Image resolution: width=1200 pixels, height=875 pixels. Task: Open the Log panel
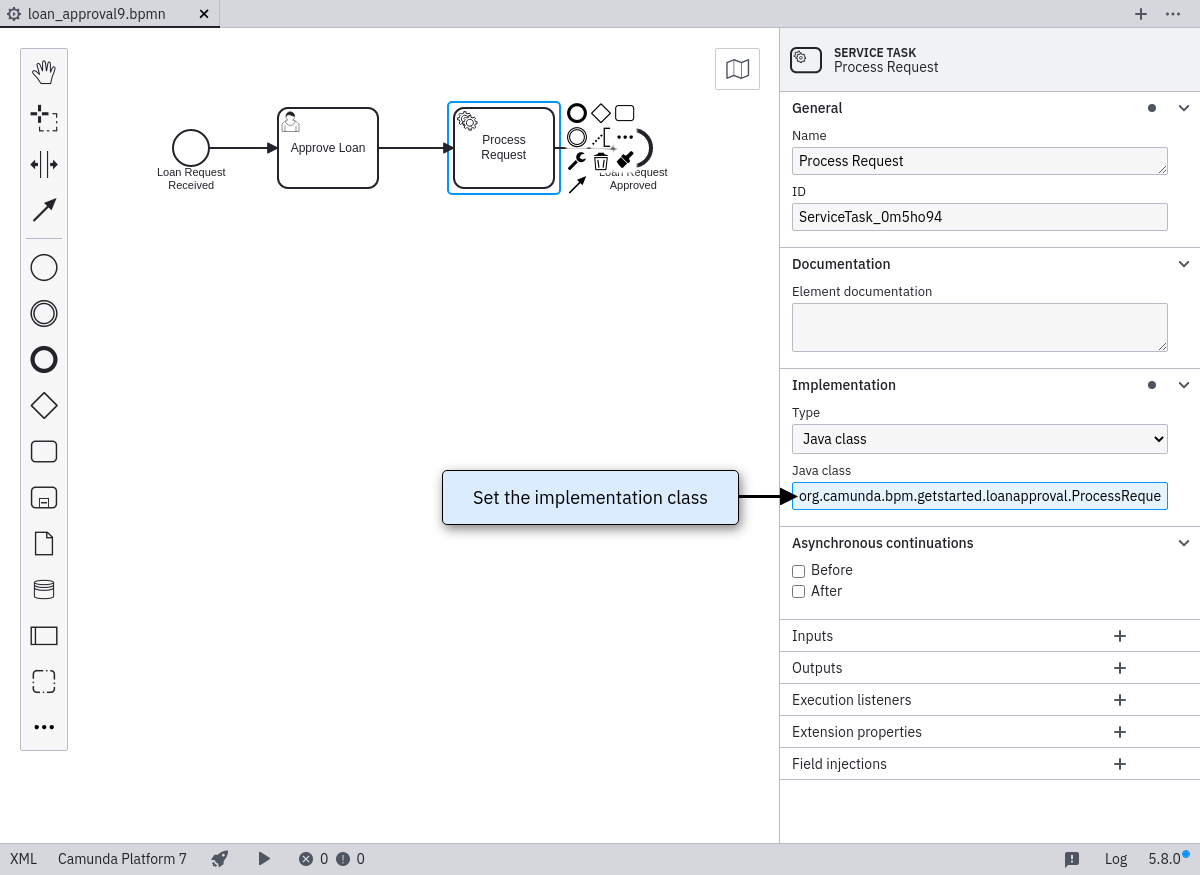pyautogui.click(x=1115, y=858)
